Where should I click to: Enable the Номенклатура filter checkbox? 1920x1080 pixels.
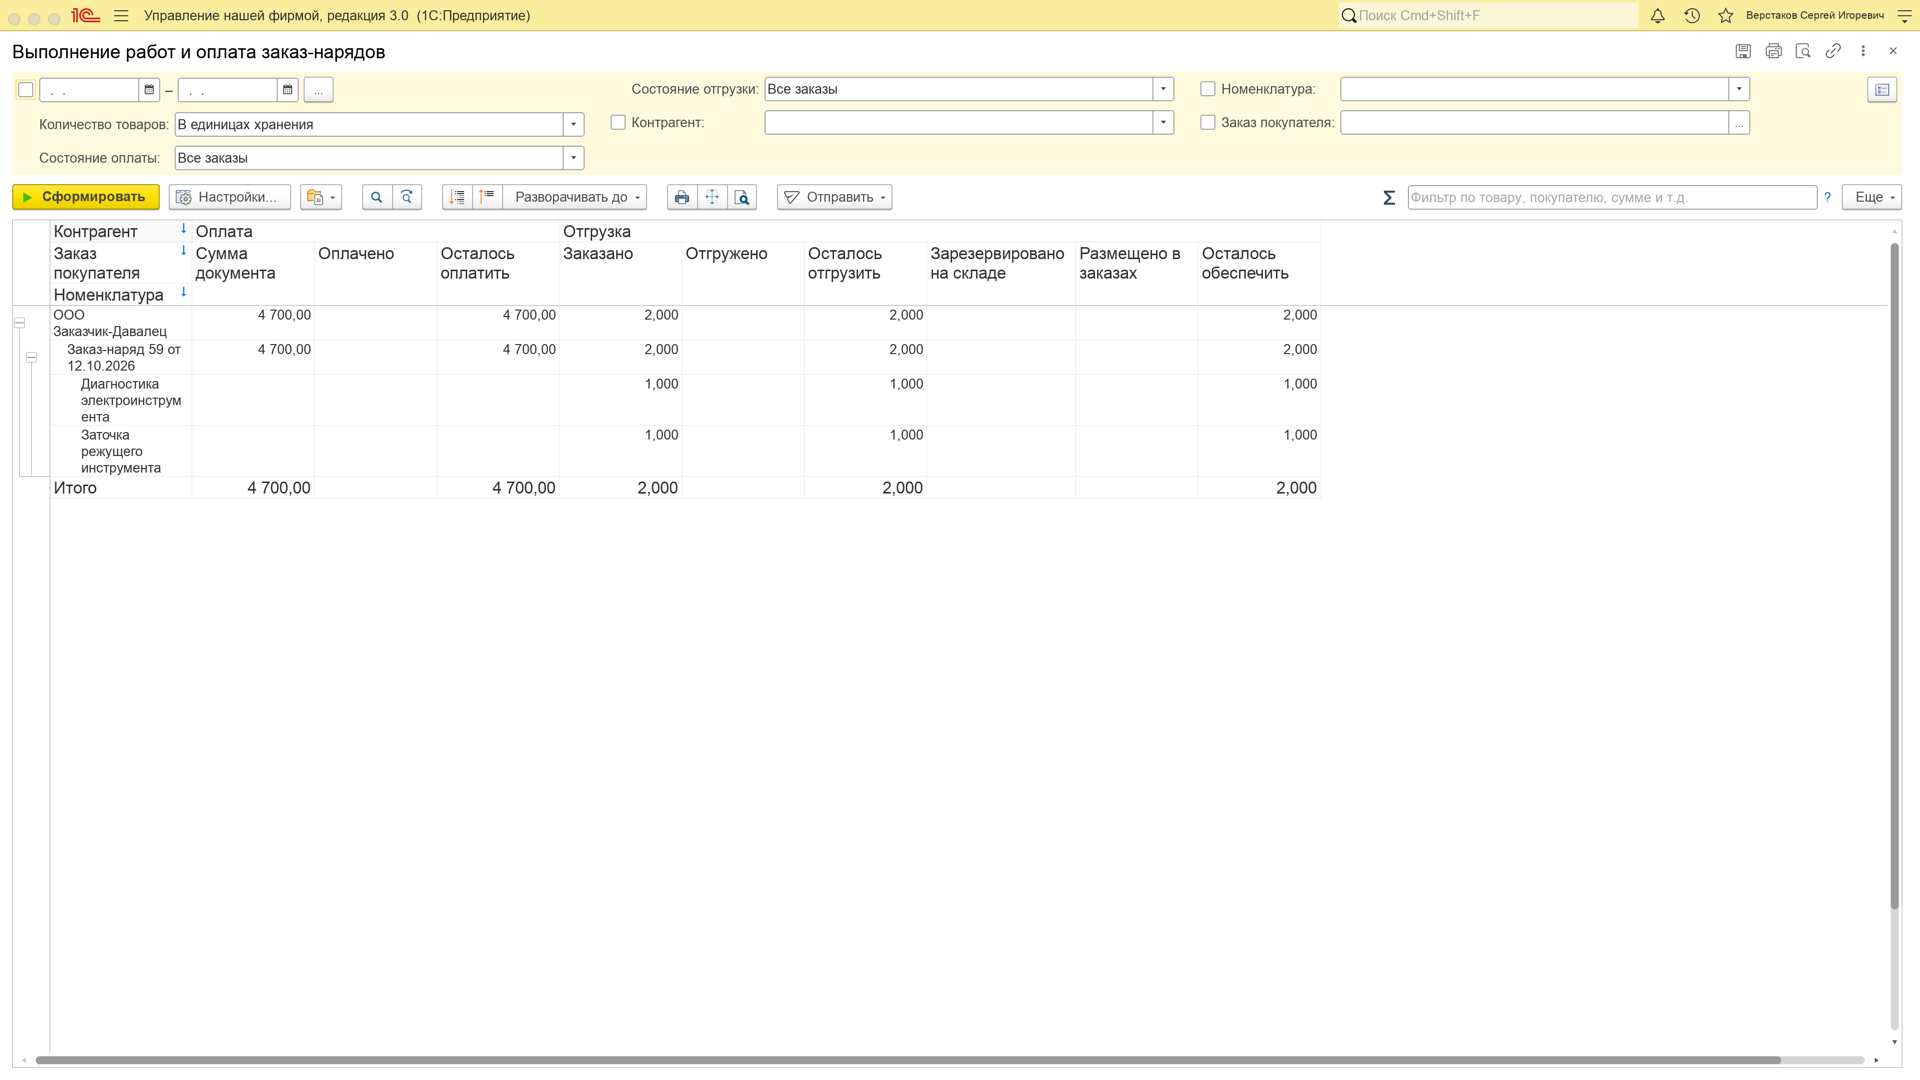click(1208, 89)
